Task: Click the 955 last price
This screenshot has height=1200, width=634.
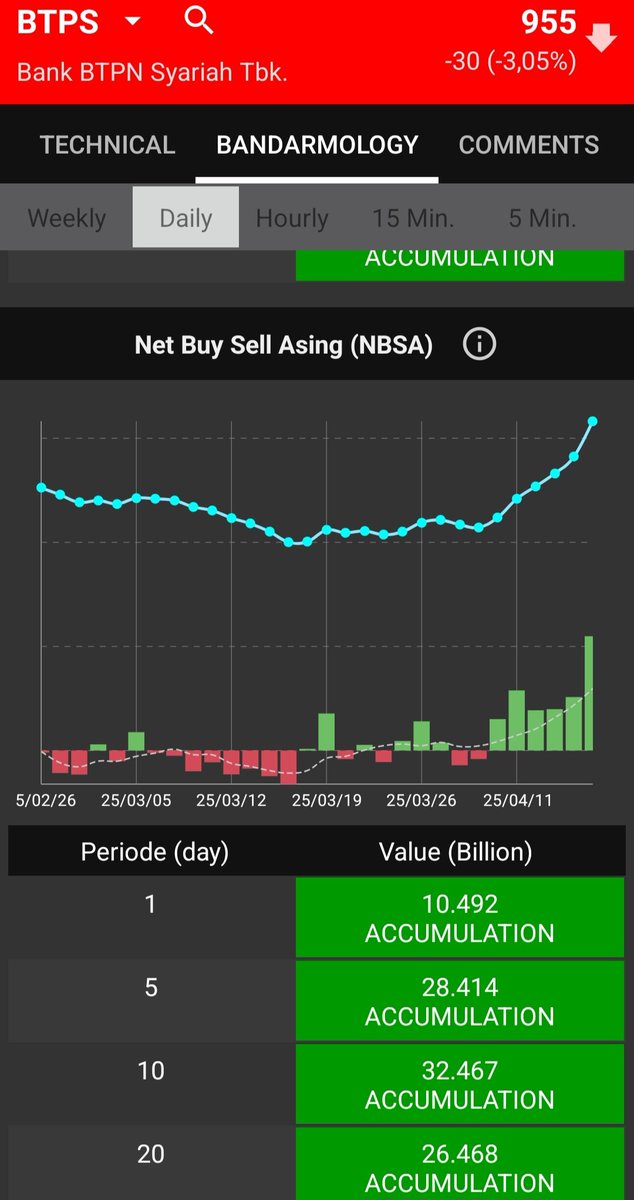Action: tap(549, 22)
